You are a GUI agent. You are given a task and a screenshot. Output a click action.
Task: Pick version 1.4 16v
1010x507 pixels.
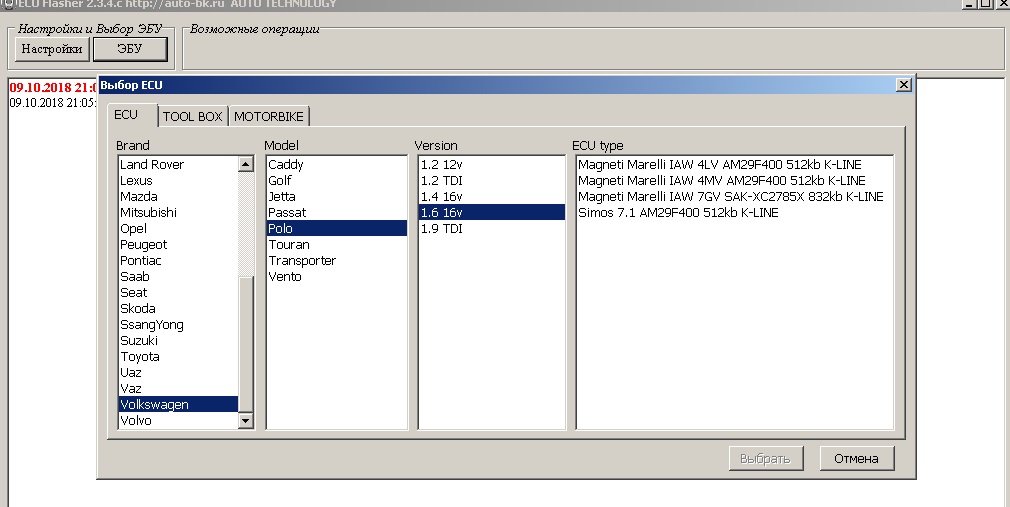(492, 196)
